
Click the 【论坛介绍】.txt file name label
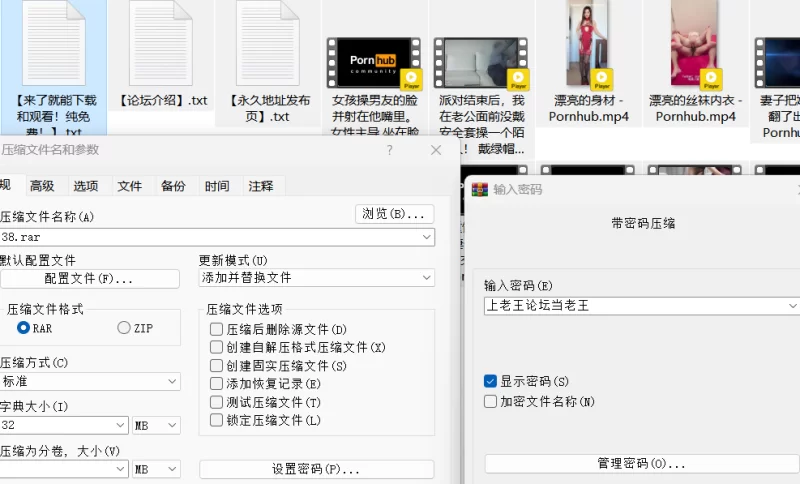coord(162,100)
